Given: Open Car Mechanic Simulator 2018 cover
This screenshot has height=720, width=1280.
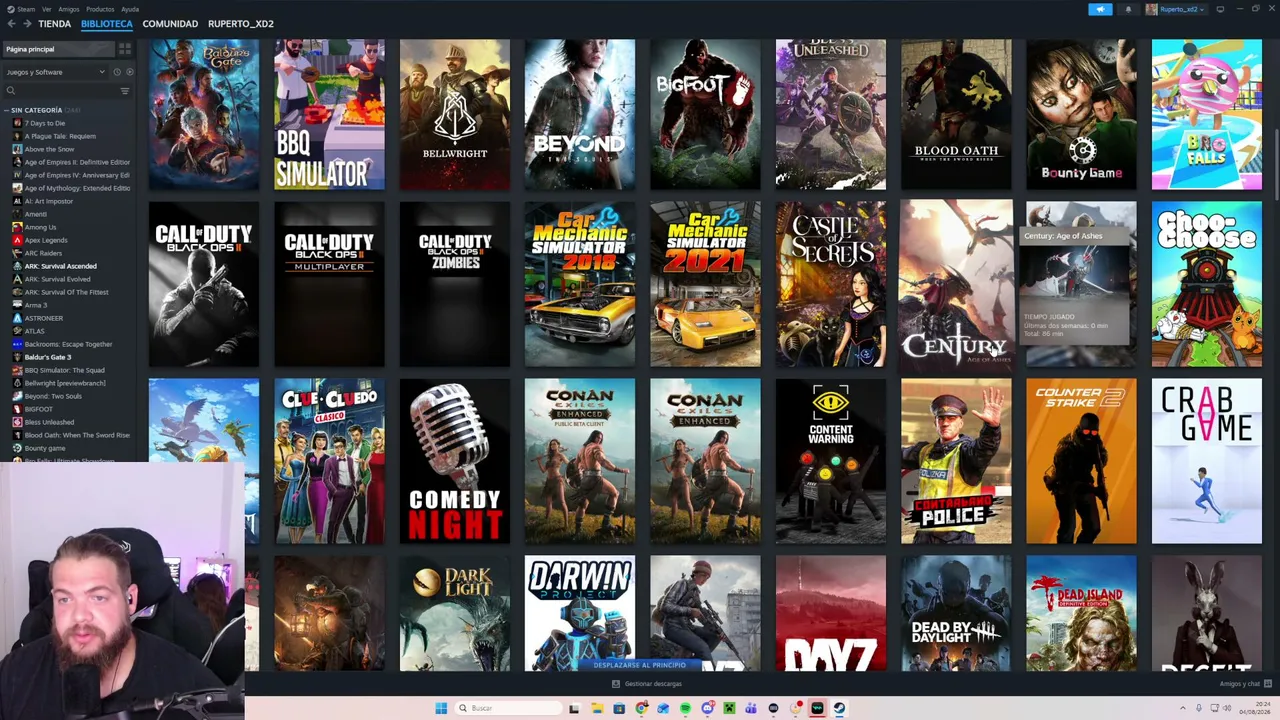Looking at the screenshot, I should coord(580,284).
